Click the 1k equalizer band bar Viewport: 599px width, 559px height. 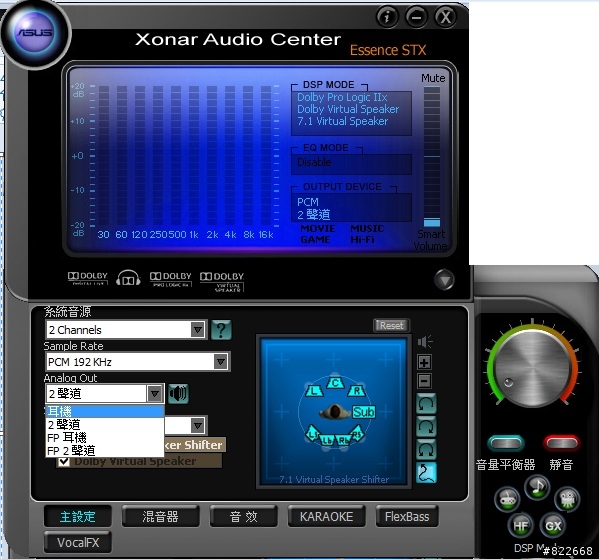coord(194,156)
